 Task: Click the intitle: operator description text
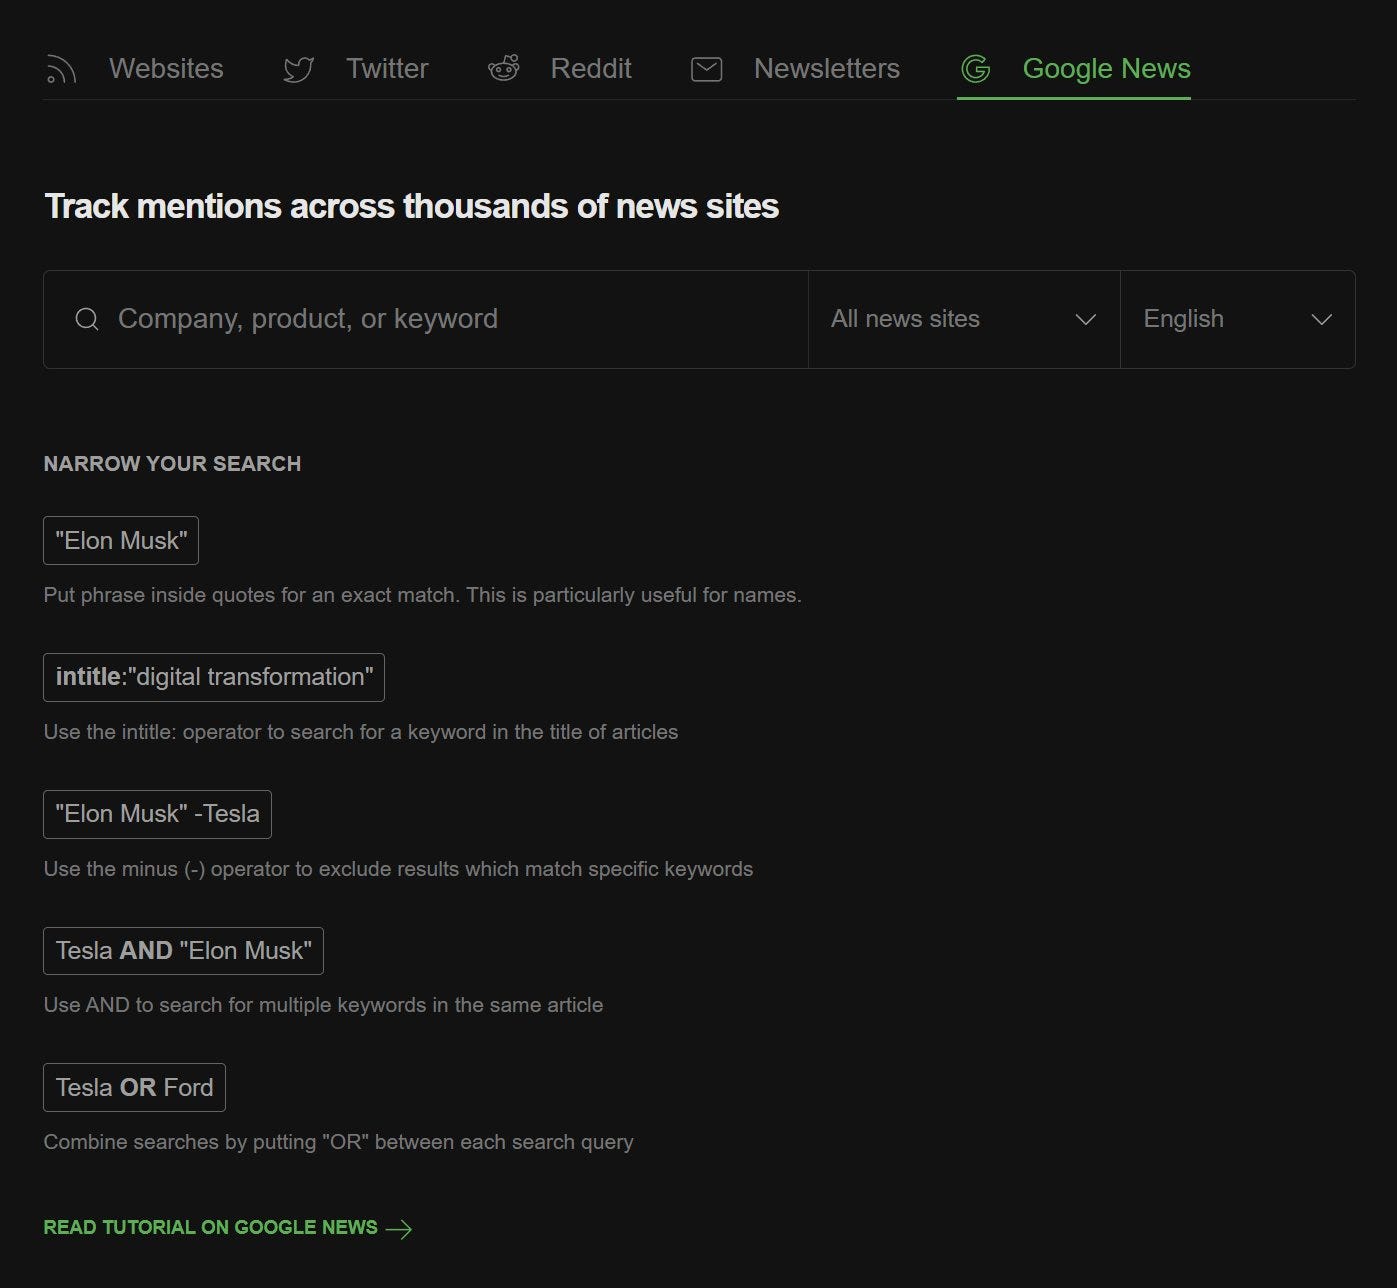coord(361,732)
